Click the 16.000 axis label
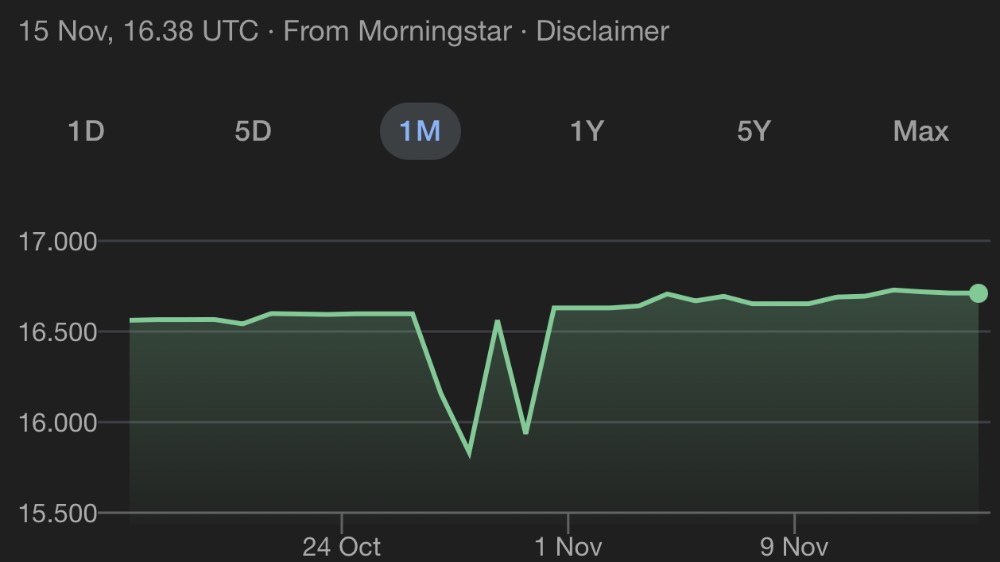Viewport: 1000px width, 562px height. click(x=56, y=422)
